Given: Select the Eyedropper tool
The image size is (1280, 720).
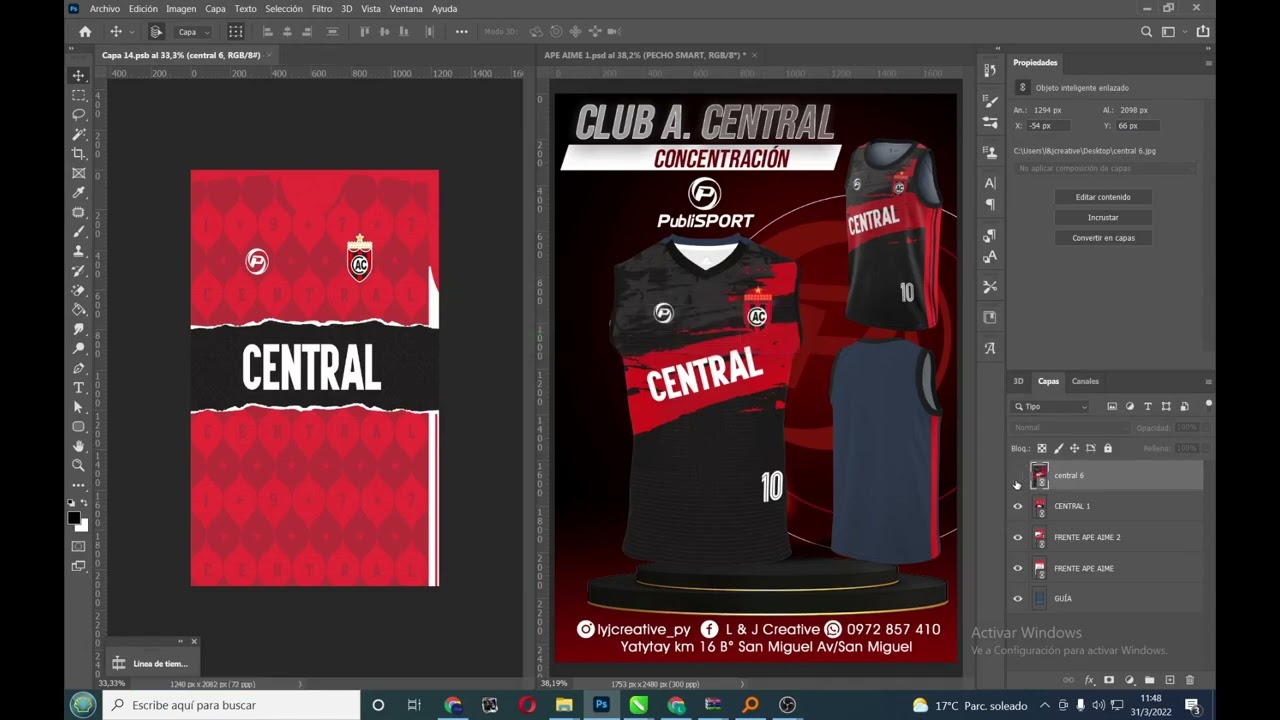Looking at the screenshot, I should tap(78, 193).
